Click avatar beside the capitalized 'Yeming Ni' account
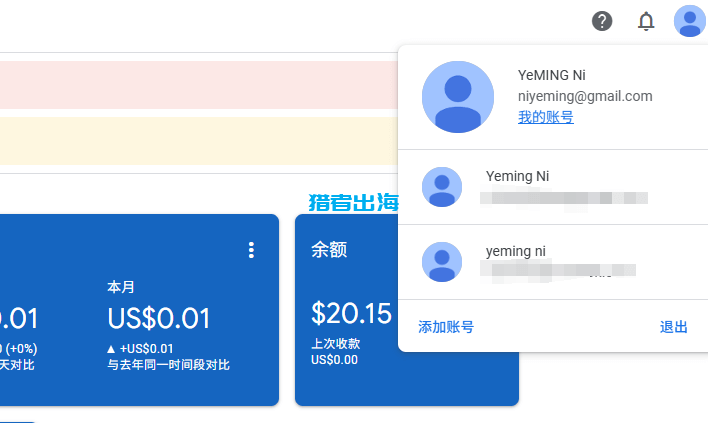 (442, 187)
